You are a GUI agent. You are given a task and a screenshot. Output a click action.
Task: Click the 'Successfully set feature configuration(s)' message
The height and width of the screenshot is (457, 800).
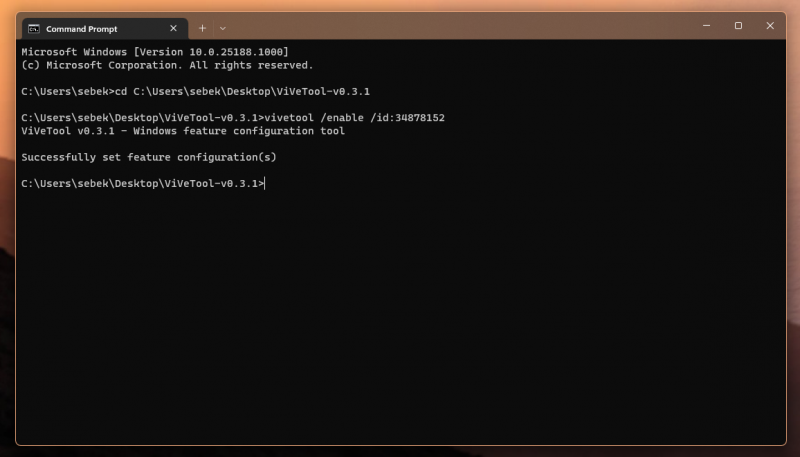[x=148, y=157]
